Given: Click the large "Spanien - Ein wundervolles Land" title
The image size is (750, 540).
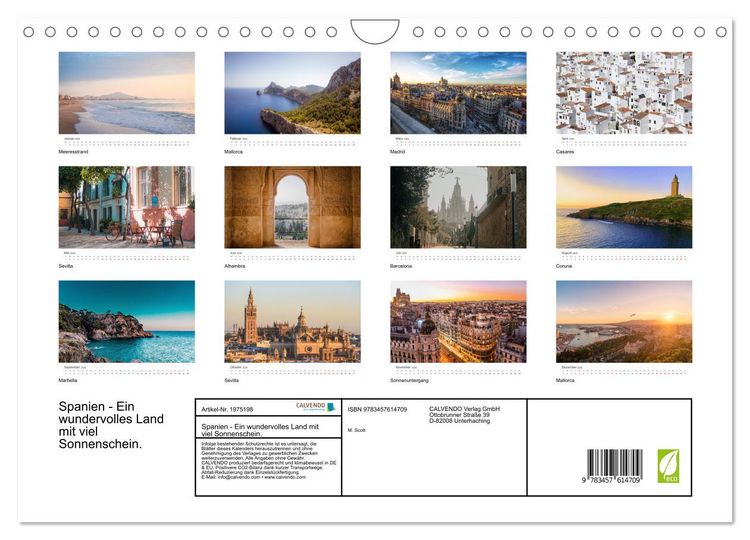Looking at the screenshot, I should point(111,425).
